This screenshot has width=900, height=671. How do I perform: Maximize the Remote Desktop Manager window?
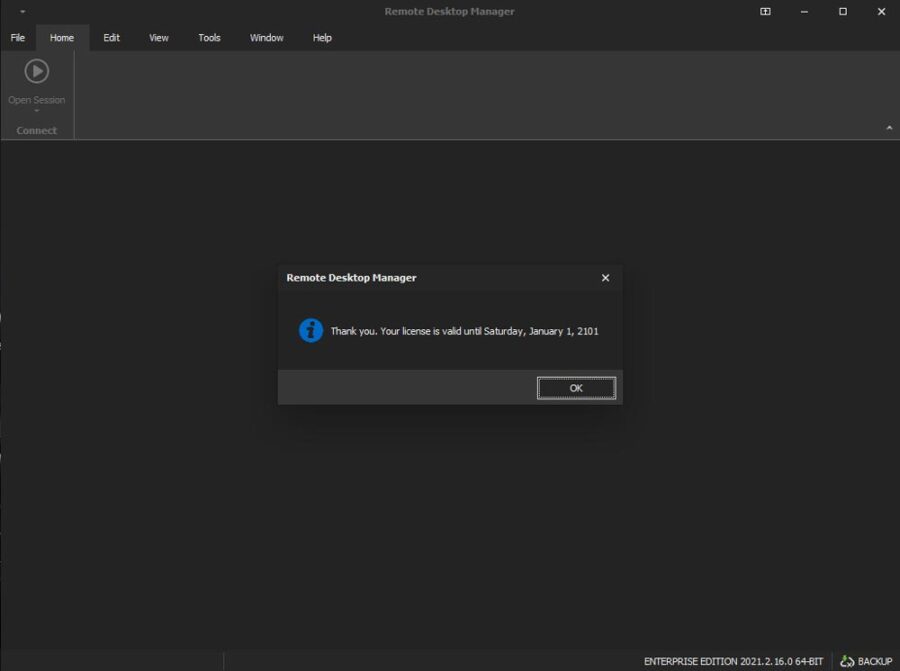point(843,11)
